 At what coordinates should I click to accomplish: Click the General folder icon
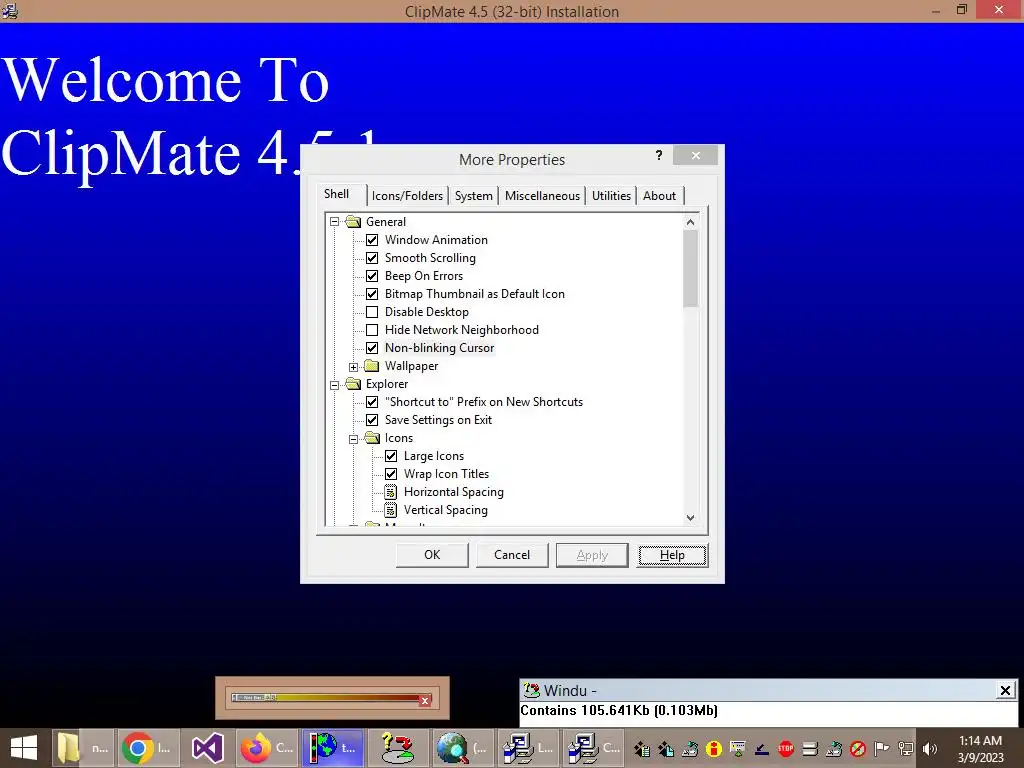(353, 221)
